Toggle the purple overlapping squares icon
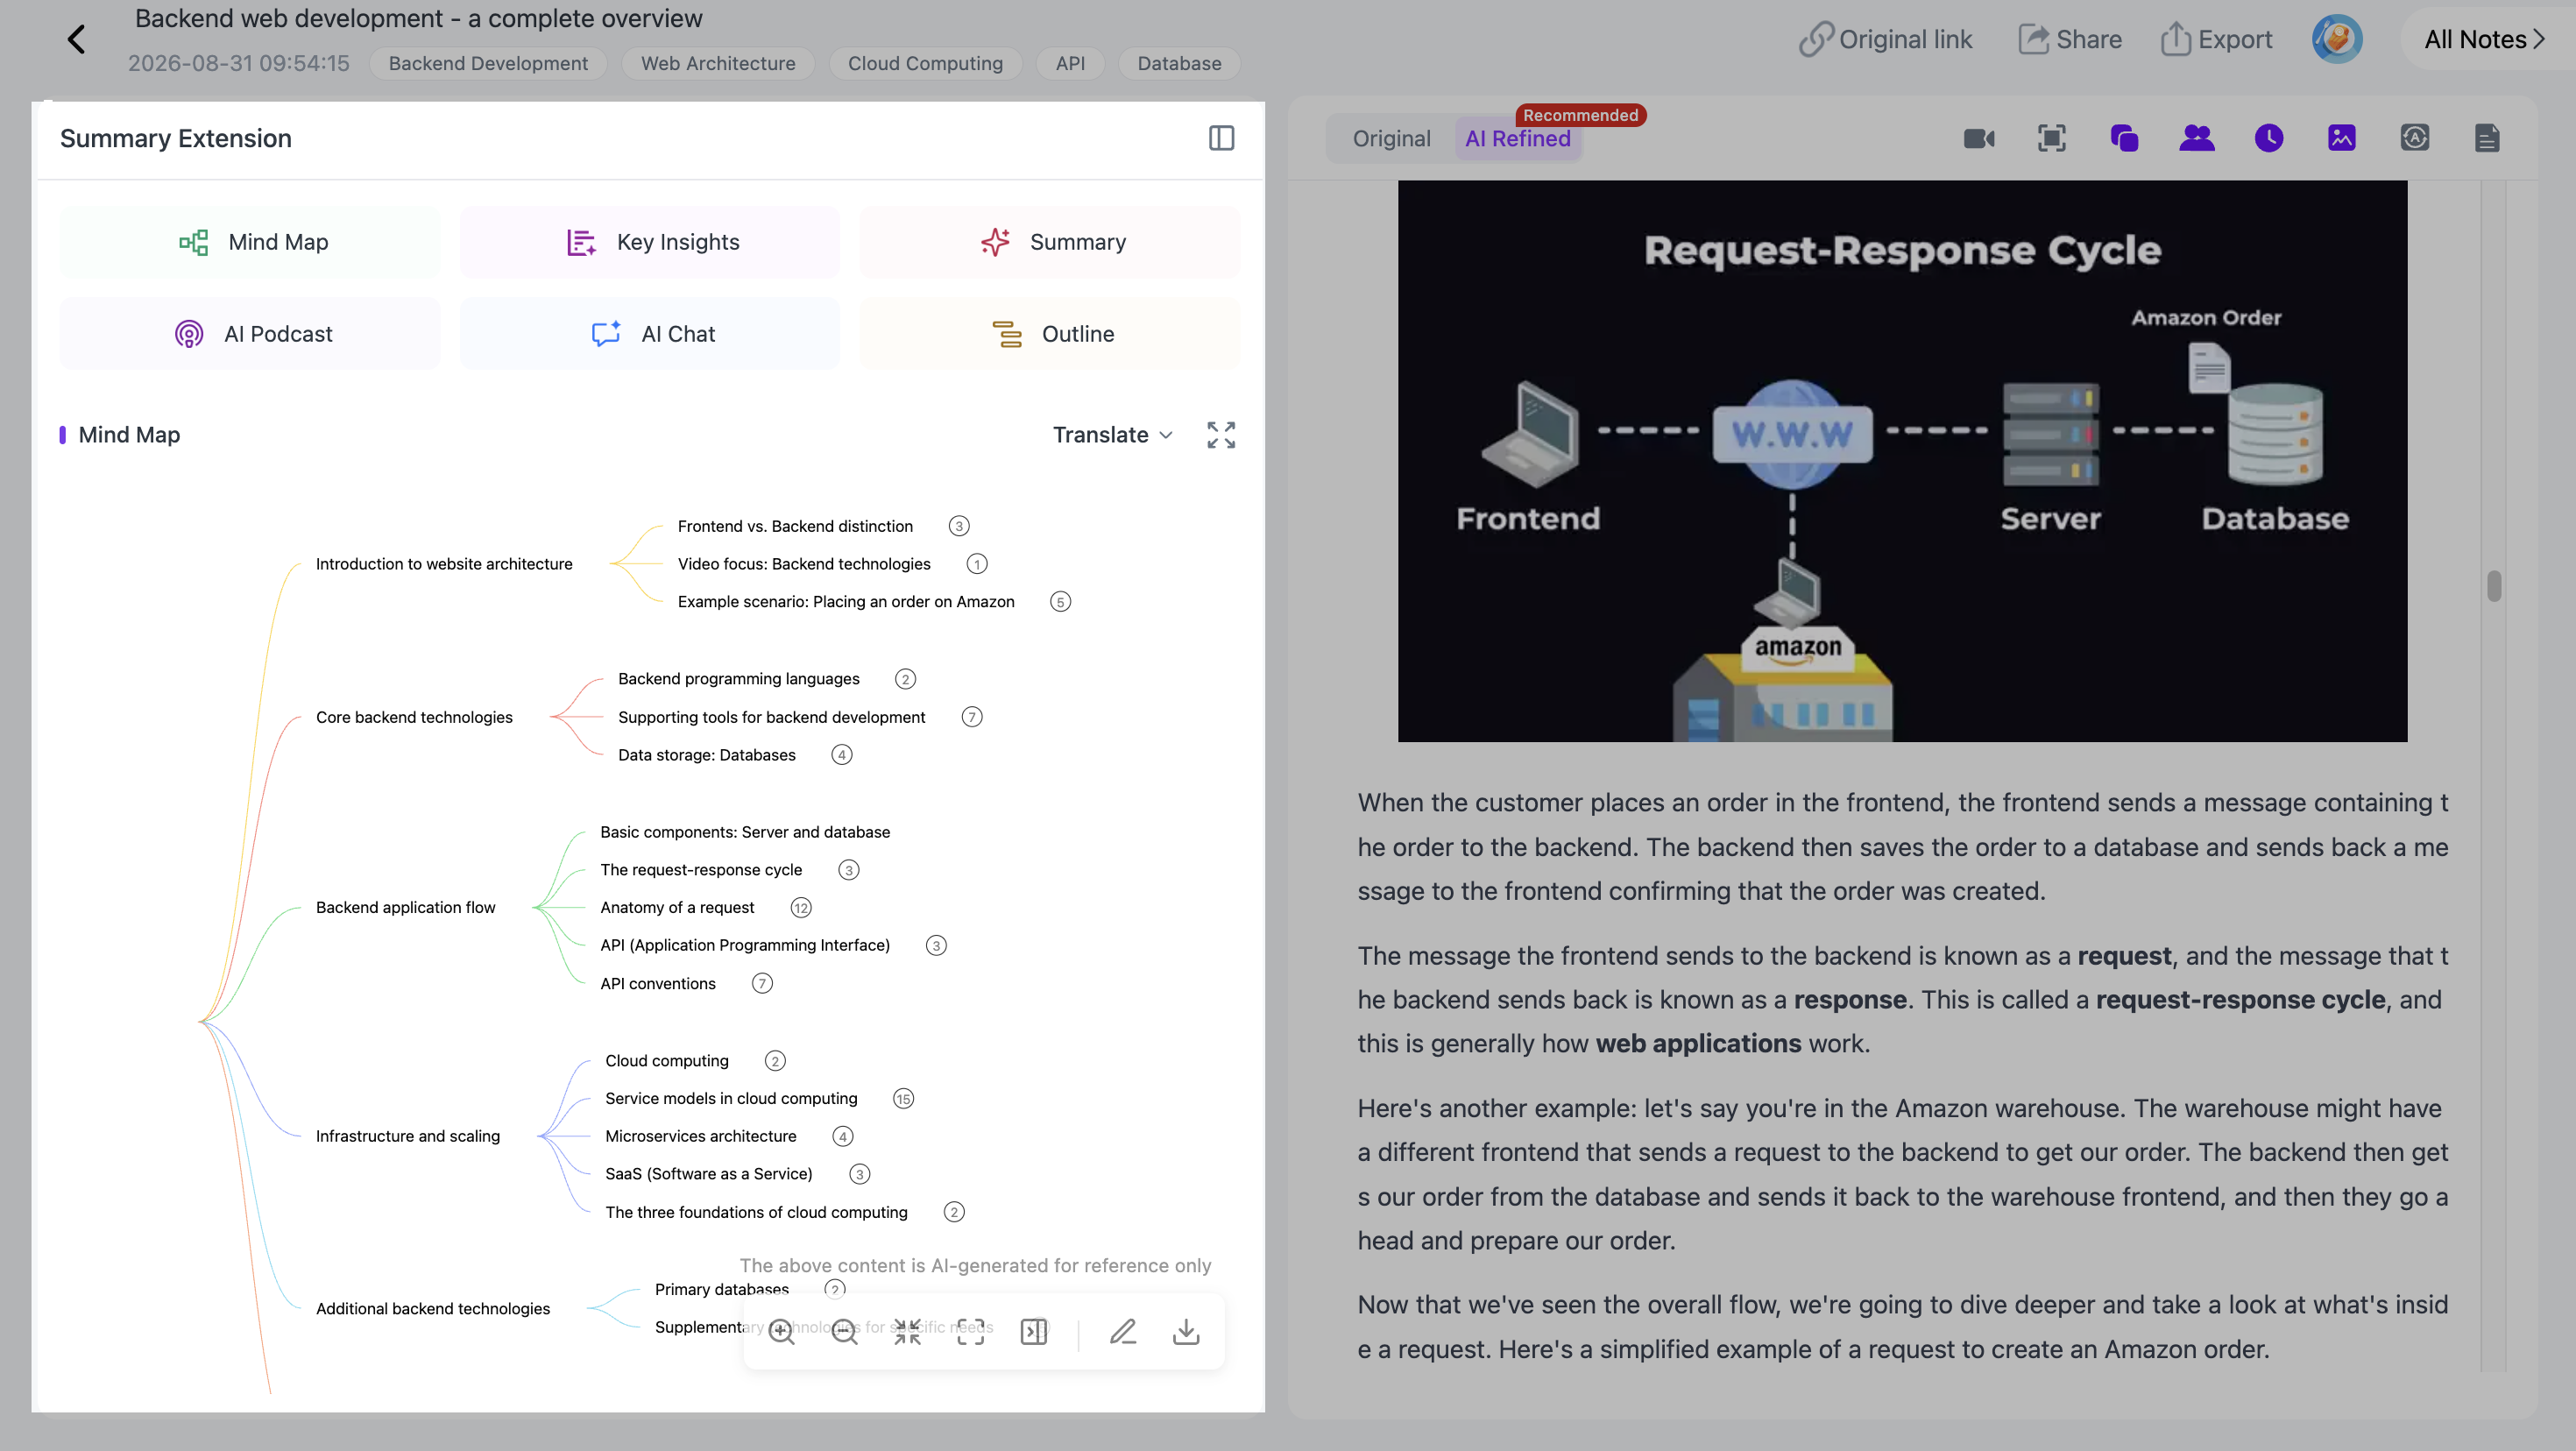The height and width of the screenshot is (1451, 2576). [x=2124, y=138]
